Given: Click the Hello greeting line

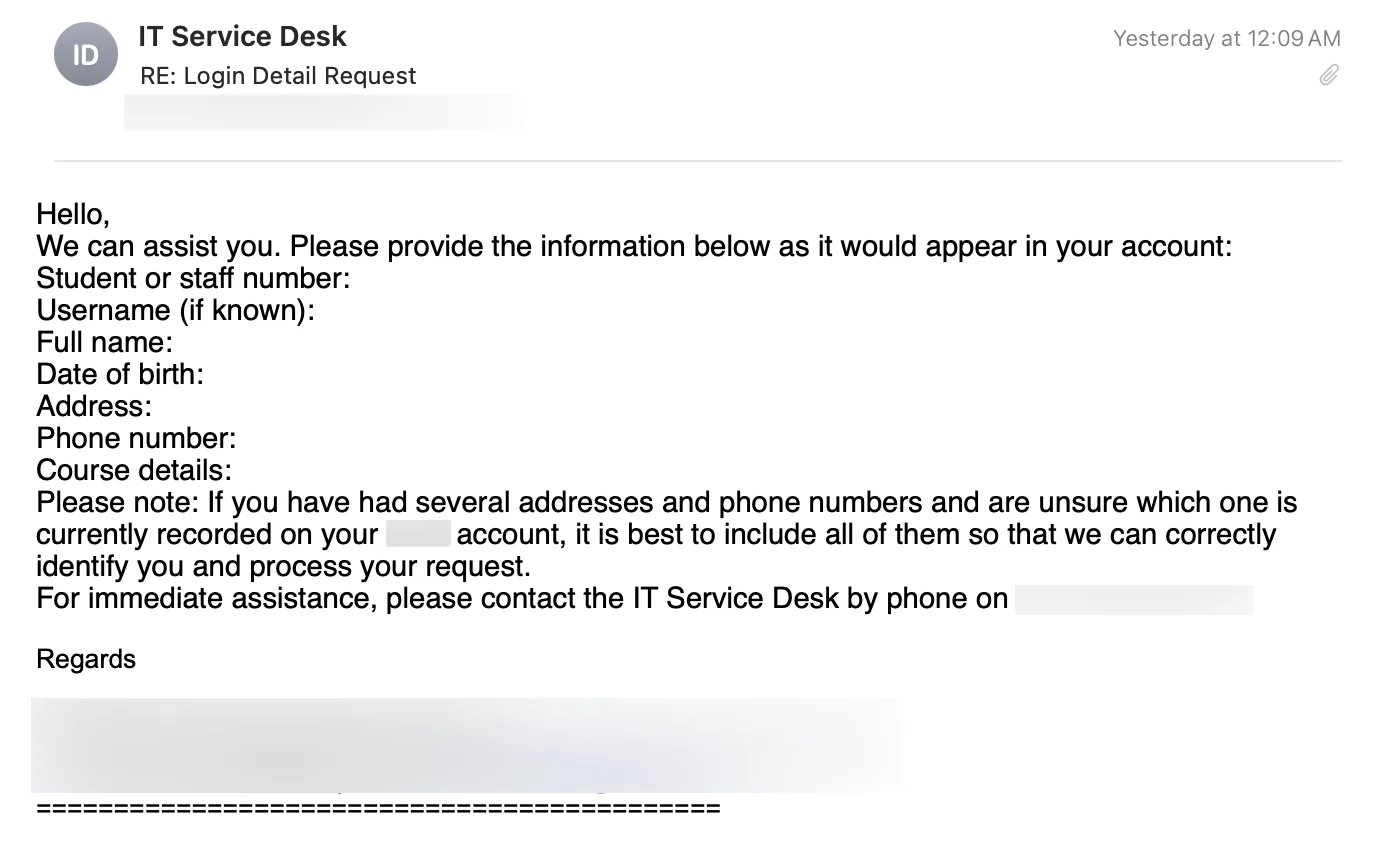Looking at the screenshot, I should (73, 214).
